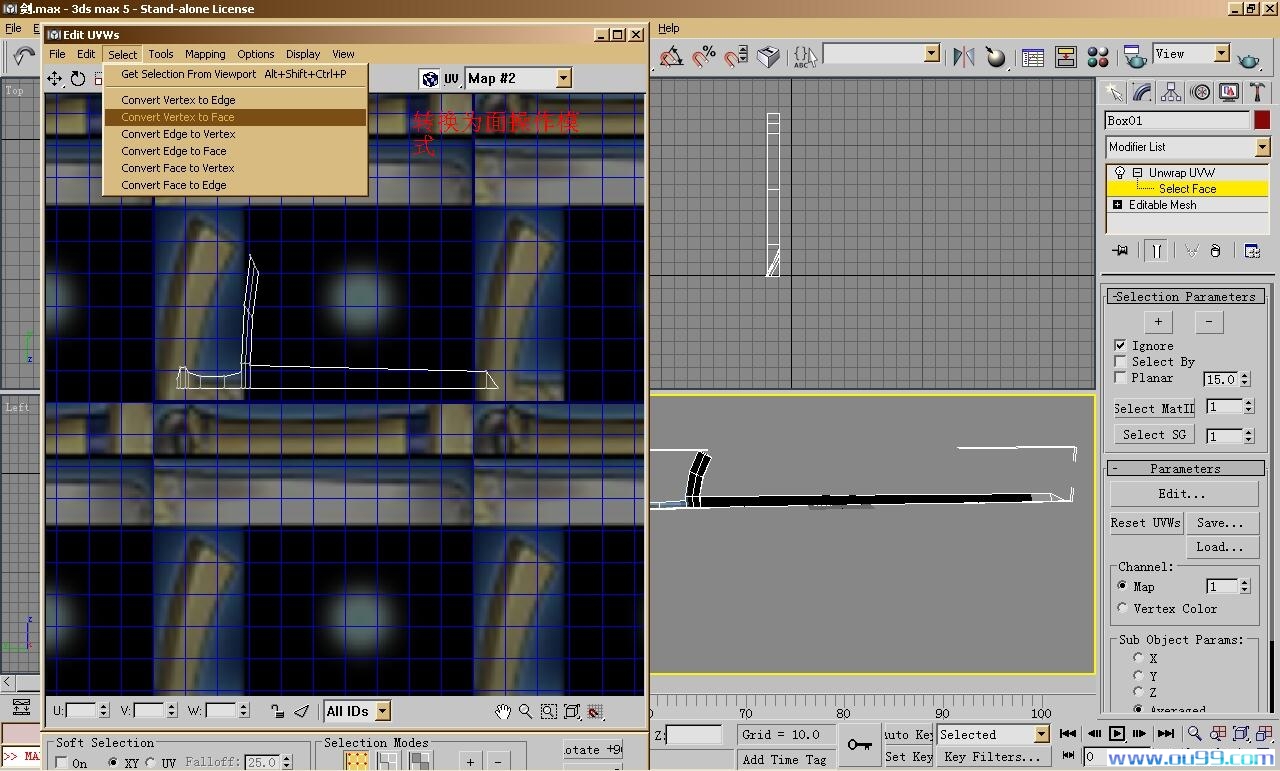Viewport: 1280px width, 771px height.
Task: Toggle Unwrap UVW light bulb visibility
Action: 1120,173
